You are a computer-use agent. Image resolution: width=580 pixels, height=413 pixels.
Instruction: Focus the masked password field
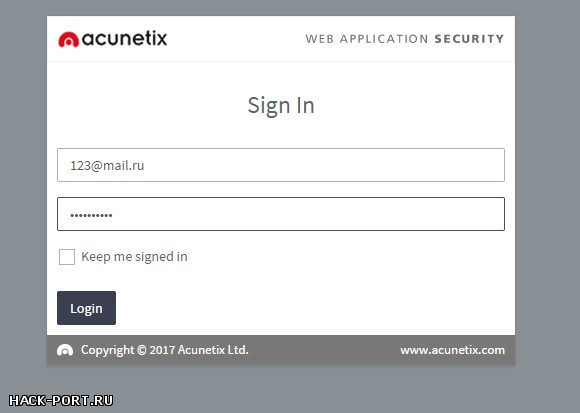(x=281, y=214)
